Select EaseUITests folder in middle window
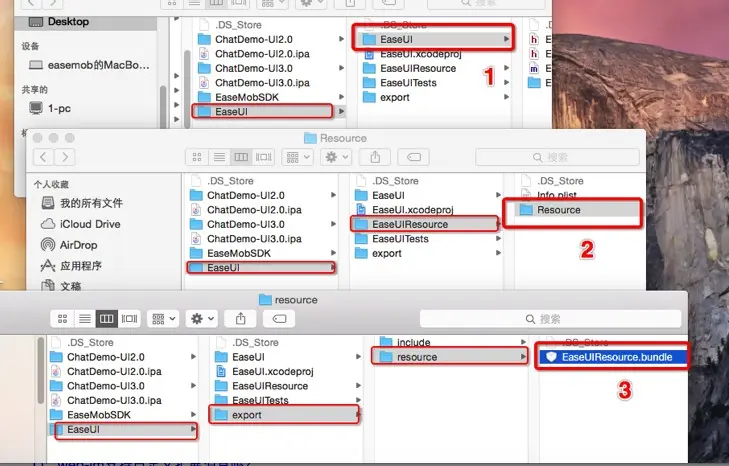Viewport: 729px width, 466px height. pyautogui.click(x=400, y=239)
